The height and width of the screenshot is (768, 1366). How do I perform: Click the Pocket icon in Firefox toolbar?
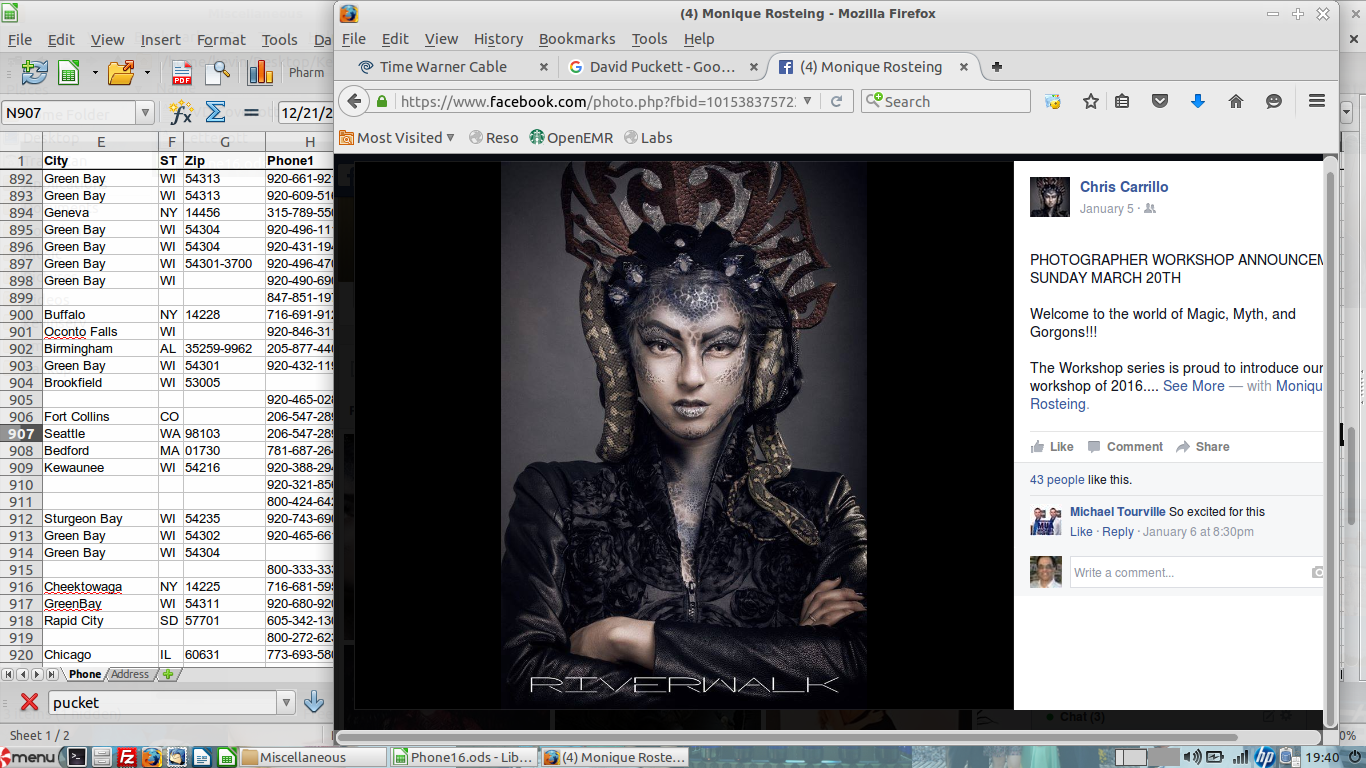(1160, 101)
